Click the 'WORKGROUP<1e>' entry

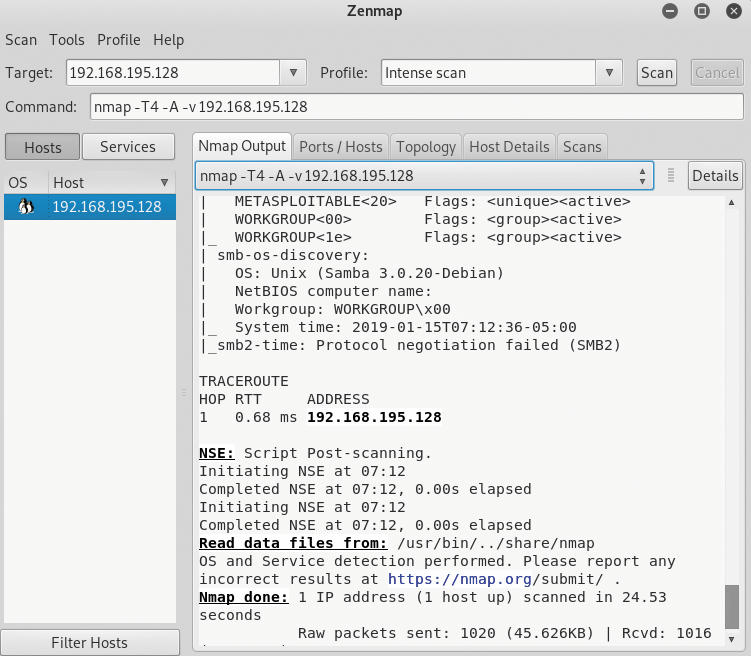point(293,237)
